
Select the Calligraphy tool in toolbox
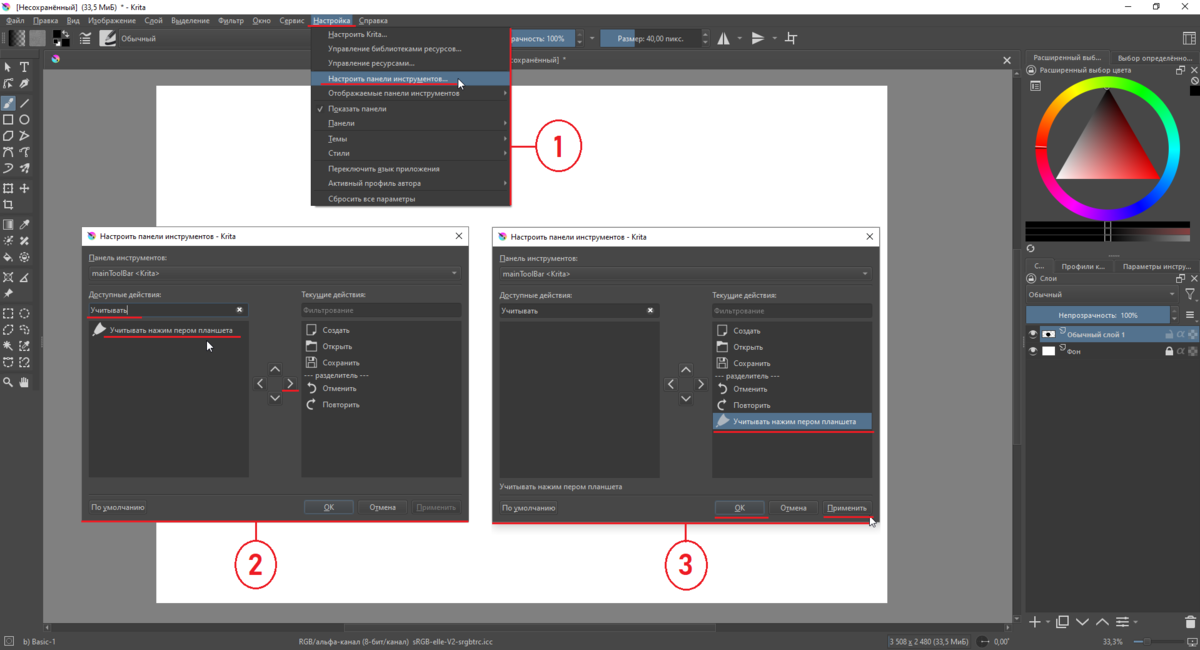[24, 83]
